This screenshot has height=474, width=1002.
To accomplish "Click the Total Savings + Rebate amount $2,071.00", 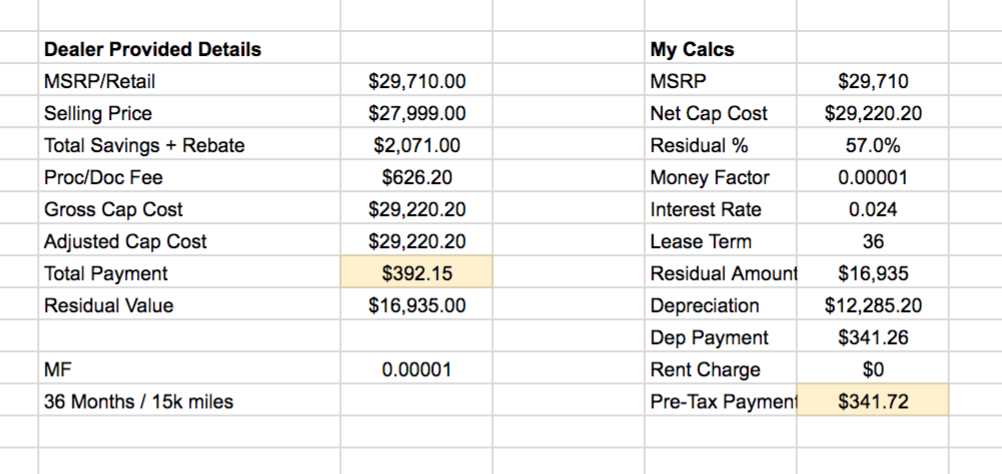I will (417, 145).
